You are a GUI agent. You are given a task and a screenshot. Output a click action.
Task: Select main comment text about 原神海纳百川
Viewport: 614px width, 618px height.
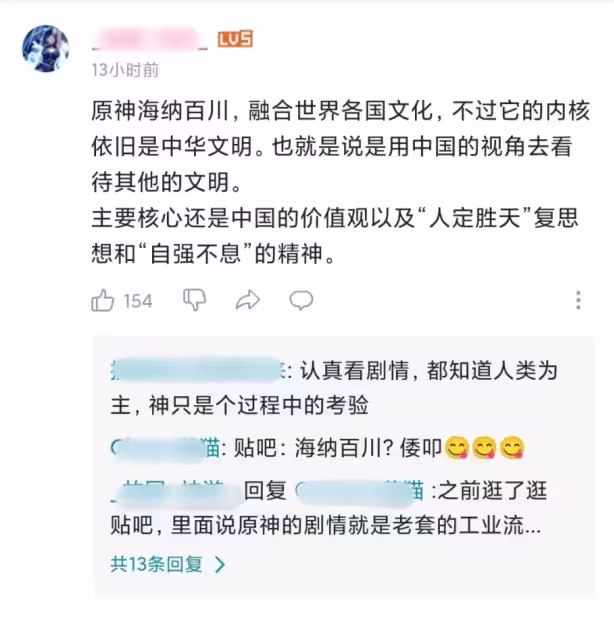pyautogui.click(x=340, y=182)
